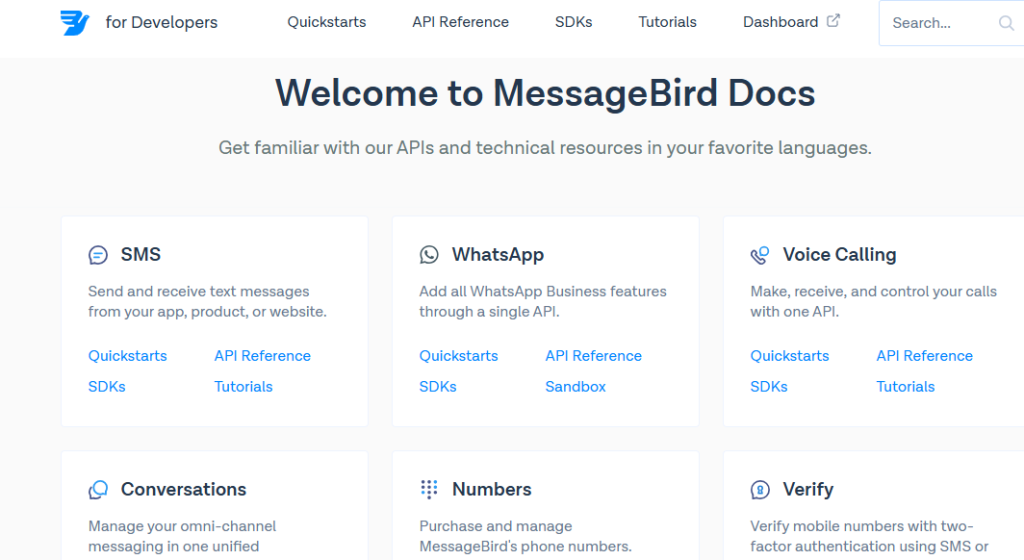
Task: Click the search magnifier icon
Action: 1006,23
